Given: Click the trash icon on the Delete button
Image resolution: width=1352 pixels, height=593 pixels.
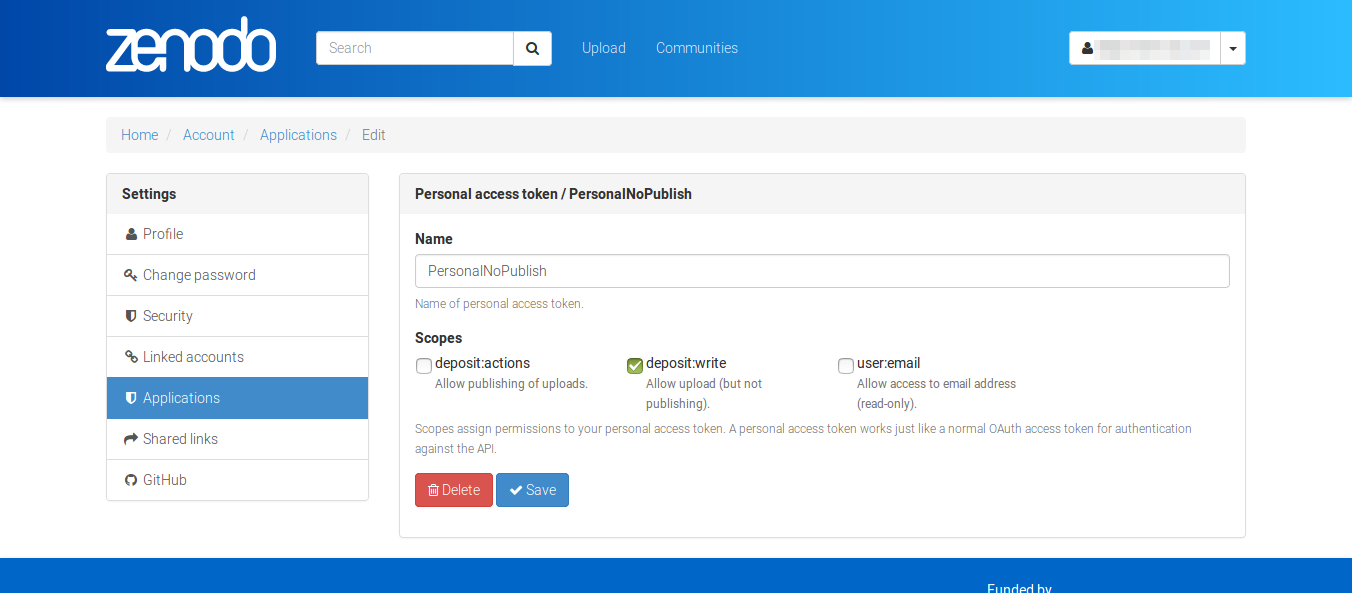Looking at the screenshot, I should (x=433, y=489).
